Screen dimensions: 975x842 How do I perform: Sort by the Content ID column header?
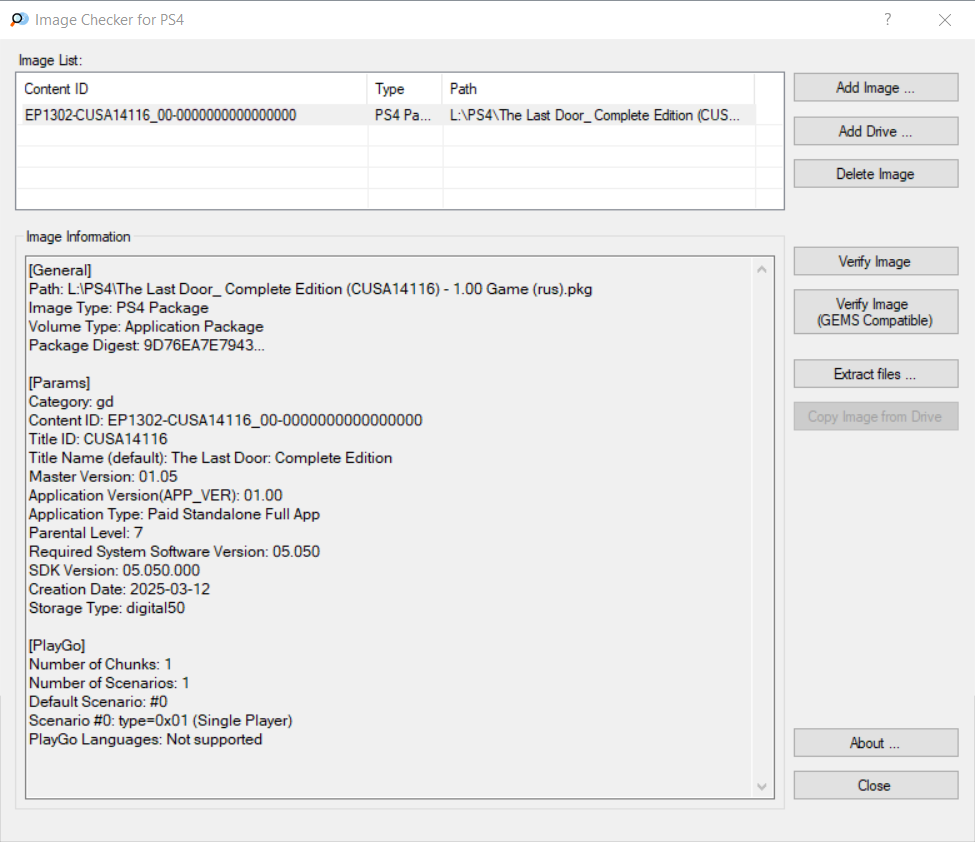tap(192, 89)
